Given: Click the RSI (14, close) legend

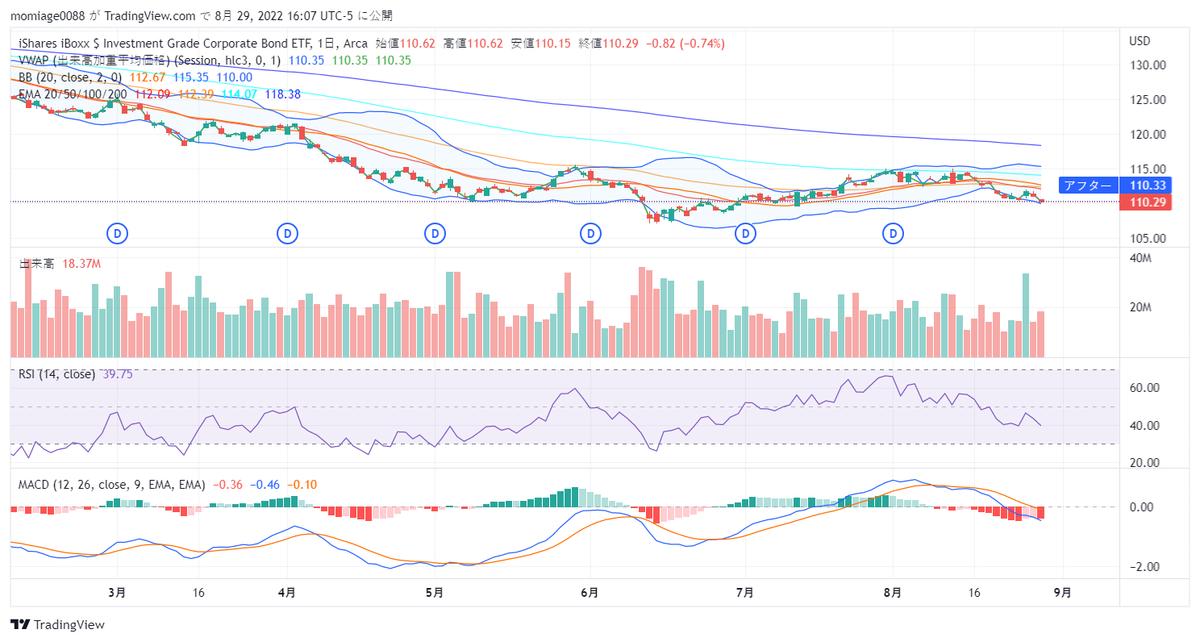Looking at the screenshot, I should coord(57,374).
